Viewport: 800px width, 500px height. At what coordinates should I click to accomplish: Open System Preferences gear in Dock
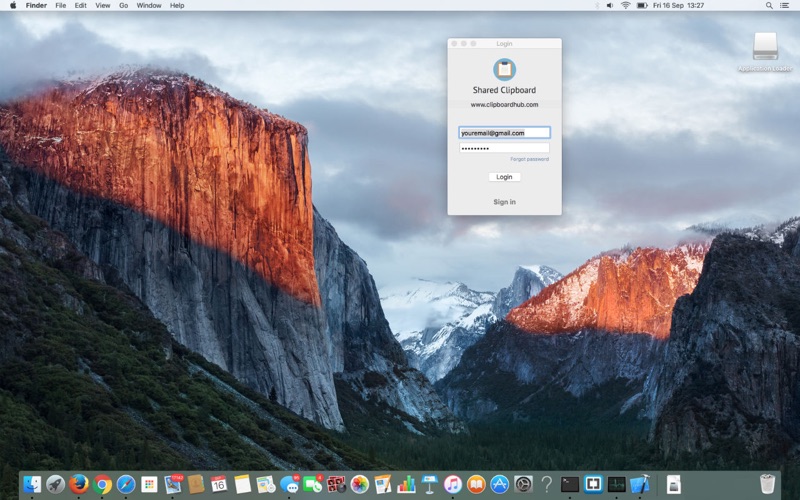[523, 484]
